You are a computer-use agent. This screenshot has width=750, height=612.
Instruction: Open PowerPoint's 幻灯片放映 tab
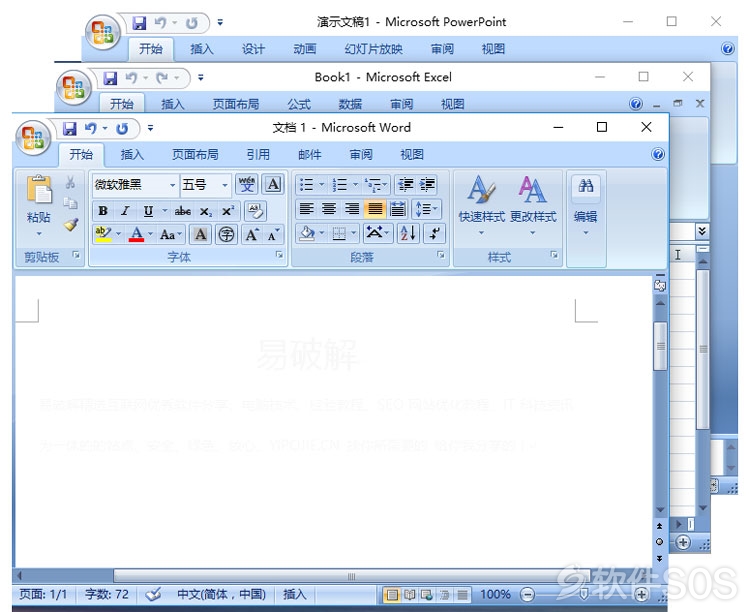point(374,49)
